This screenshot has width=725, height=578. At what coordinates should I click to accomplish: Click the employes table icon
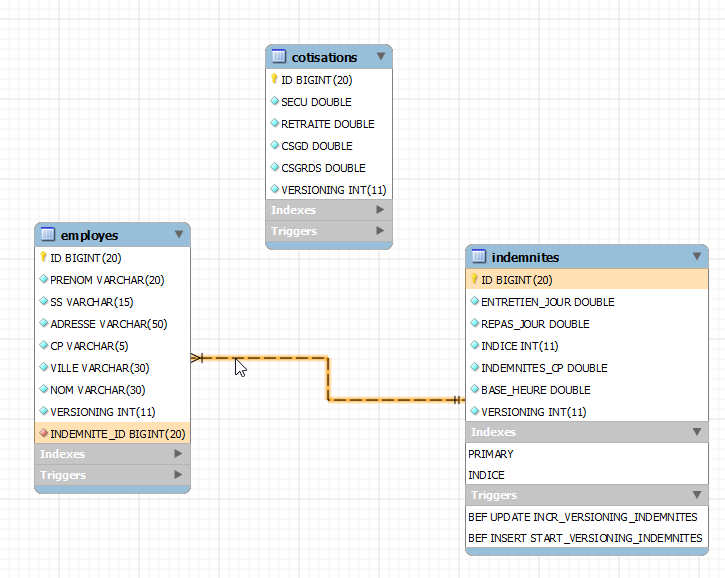pos(48,235)
